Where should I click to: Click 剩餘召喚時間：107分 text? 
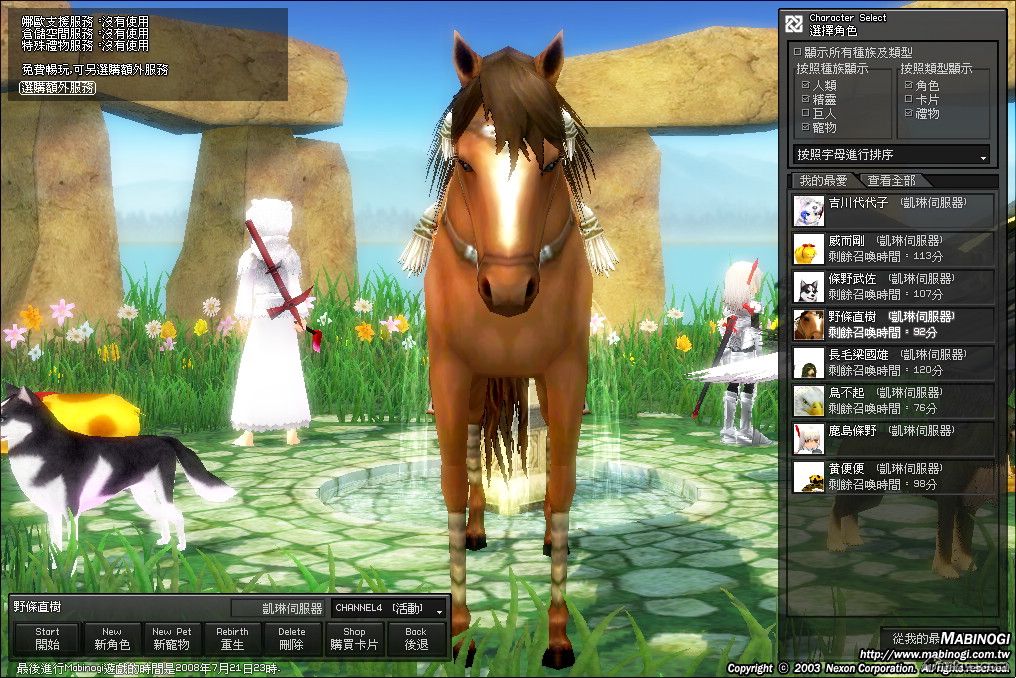click(x=885, y=294)
